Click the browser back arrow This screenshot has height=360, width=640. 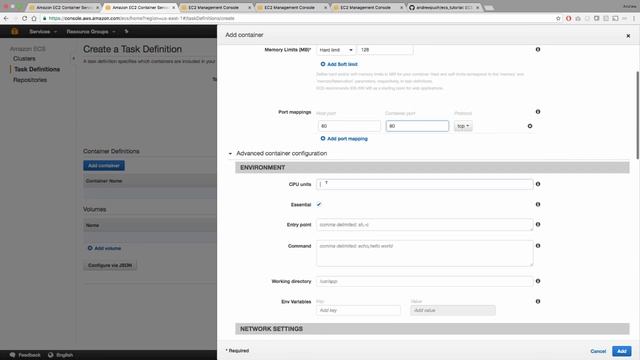point(6,18)
